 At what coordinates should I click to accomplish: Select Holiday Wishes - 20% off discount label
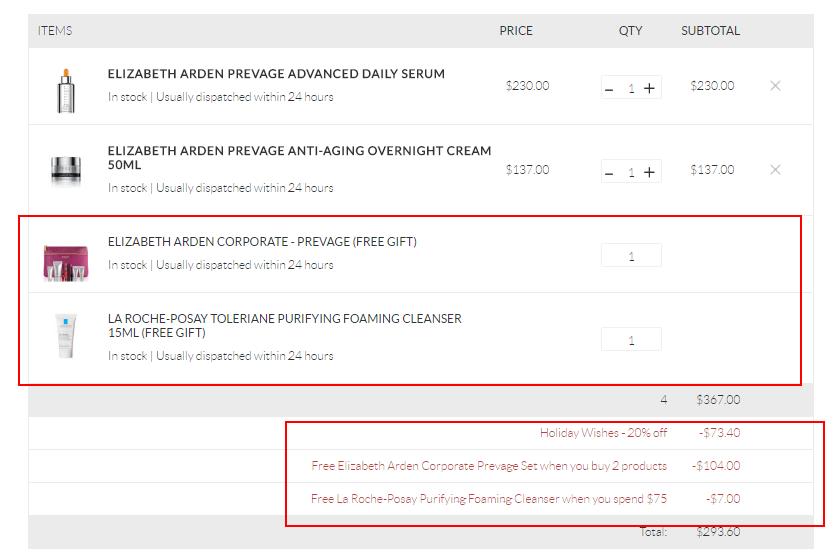[x=603, y=433]
